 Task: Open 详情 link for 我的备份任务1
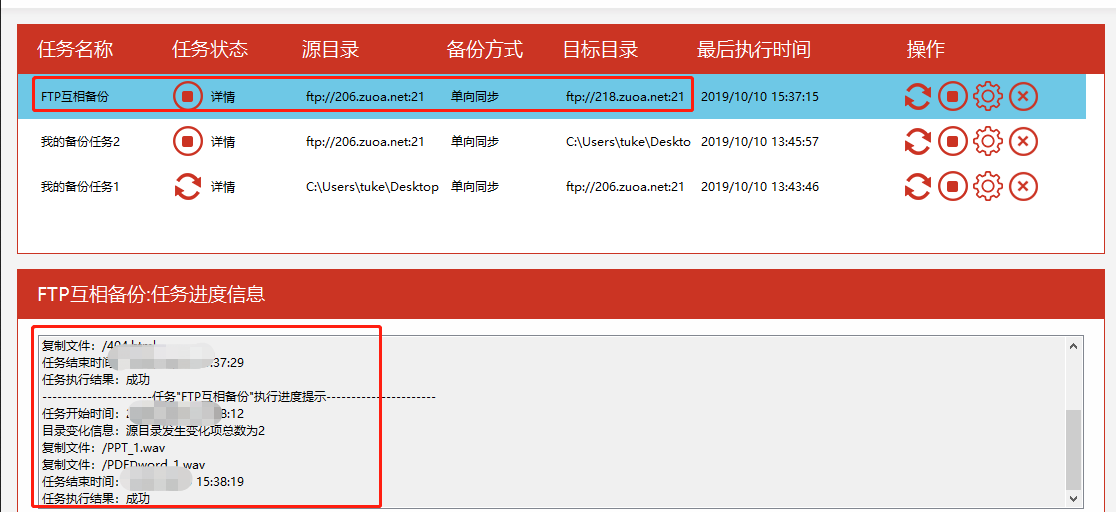coord(223,187)
